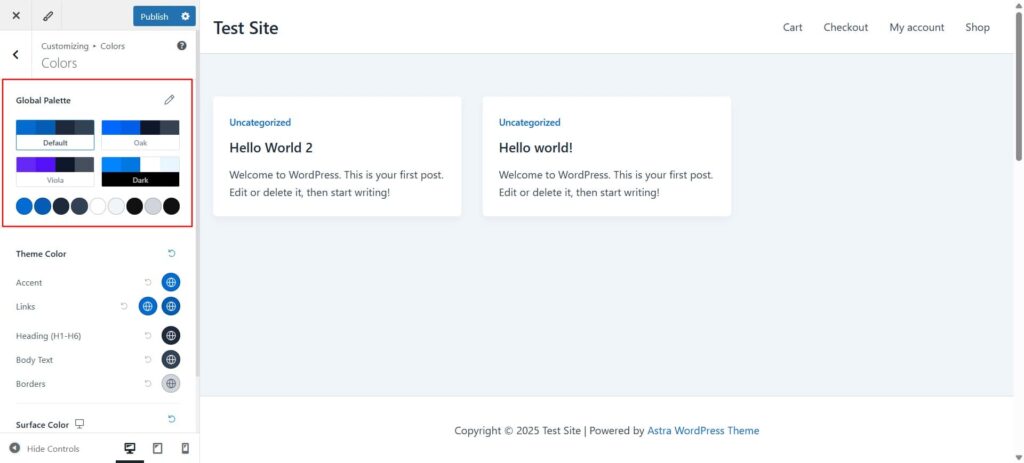This screenshot has height=463, width=1024.
Task: Click the Publish button
Action: point(154,17)
